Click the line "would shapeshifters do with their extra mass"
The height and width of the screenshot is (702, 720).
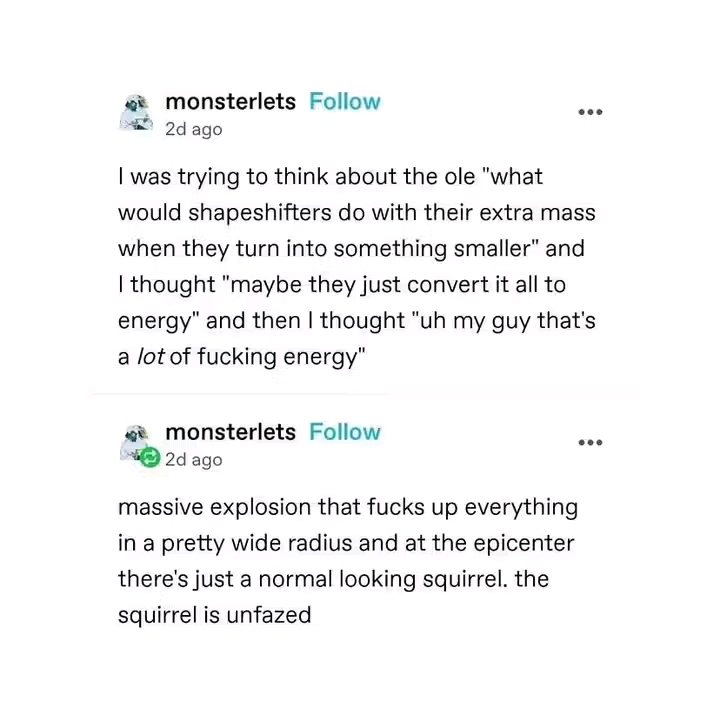click(357, 213)
